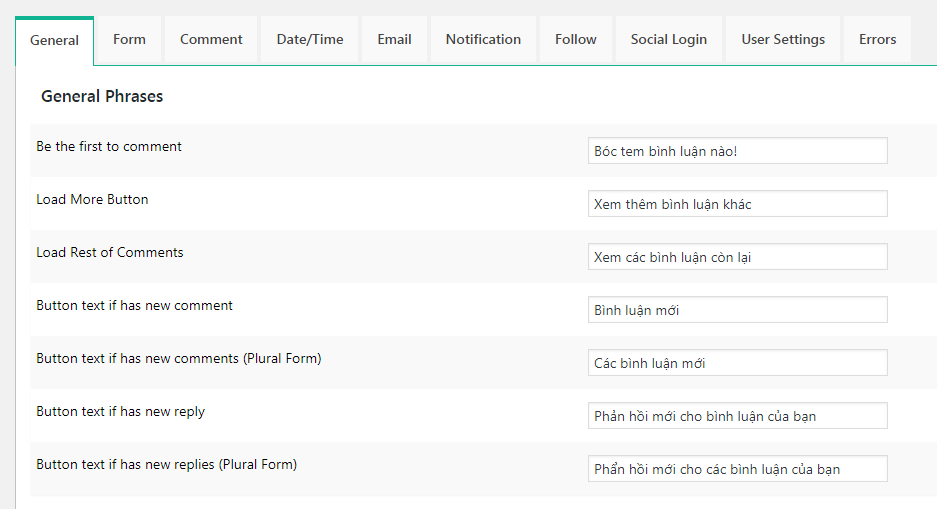
Task: Open the Notification tab
Action: (483, 40)
